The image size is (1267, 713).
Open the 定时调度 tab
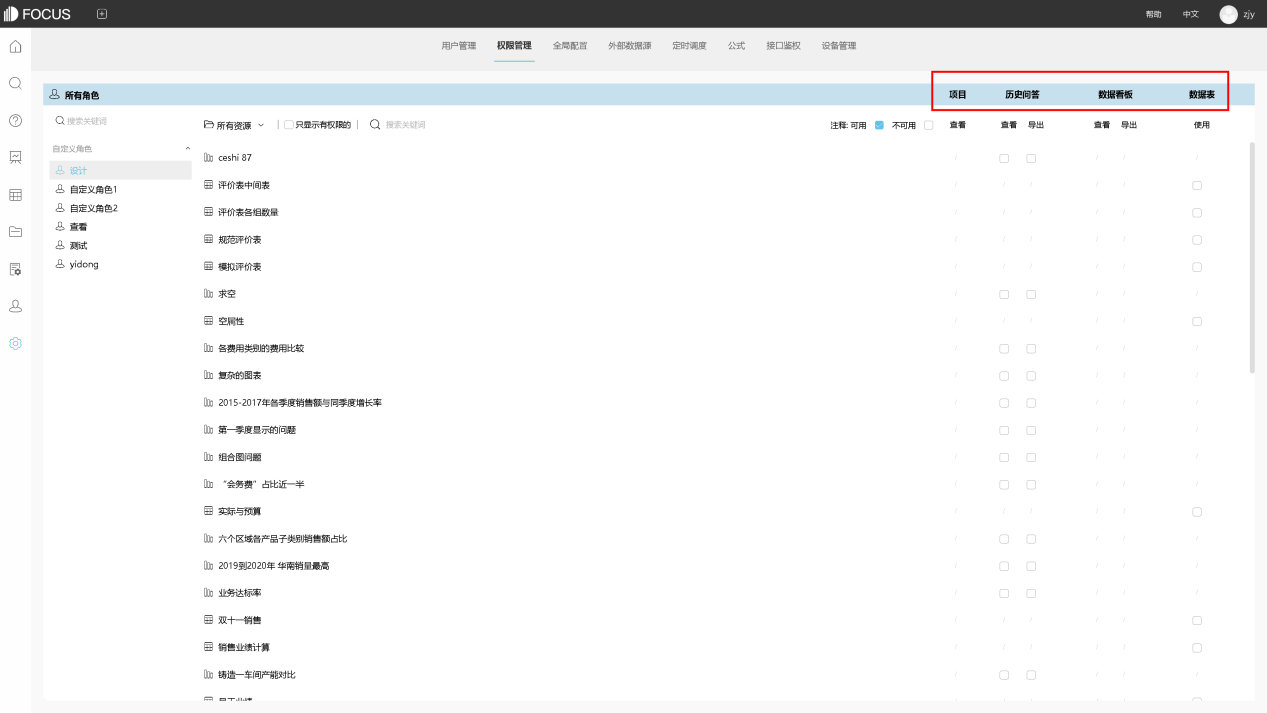click(x=689, y=45)
